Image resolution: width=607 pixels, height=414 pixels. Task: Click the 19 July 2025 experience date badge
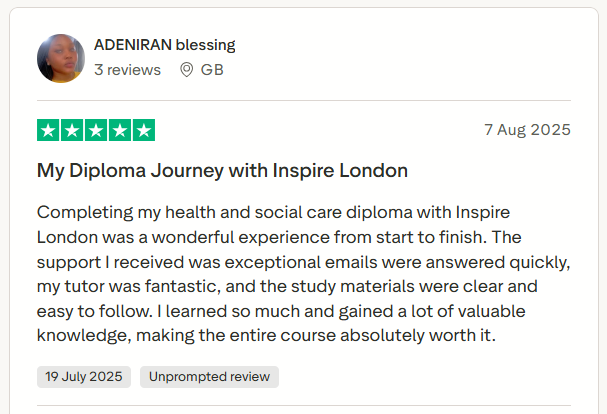84,377
